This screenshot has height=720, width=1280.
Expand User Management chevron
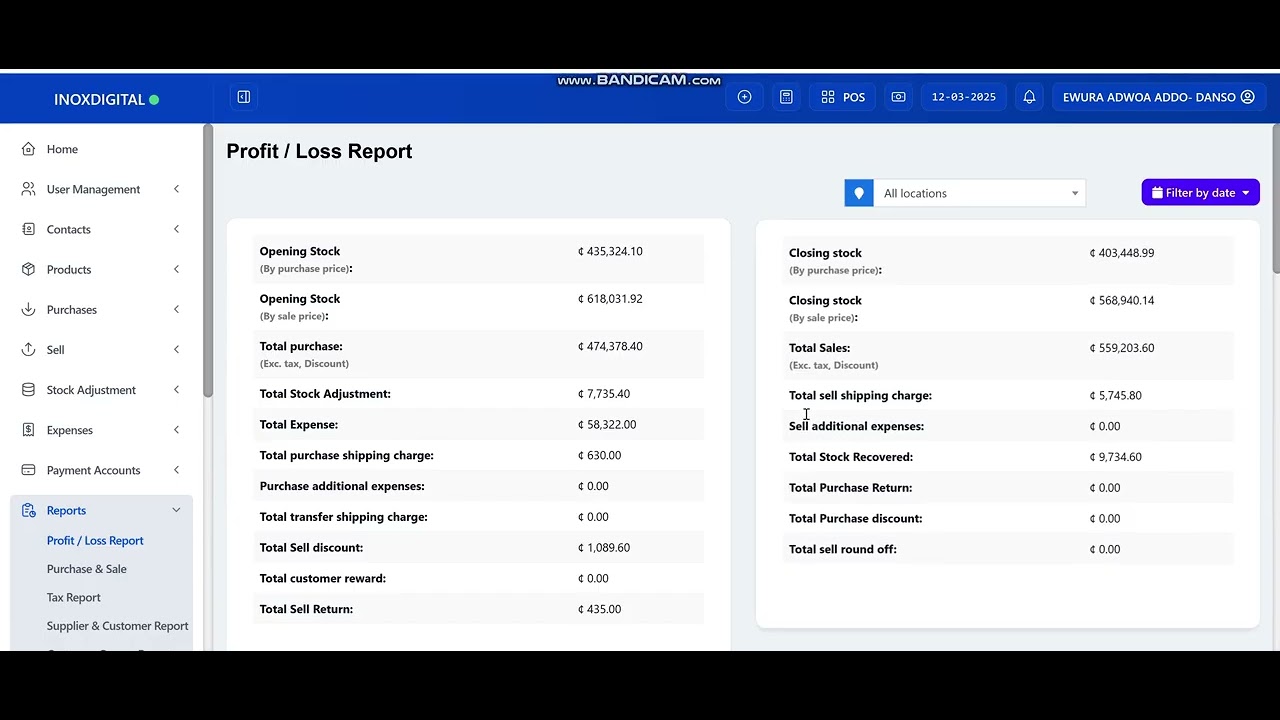click(176, 189)
